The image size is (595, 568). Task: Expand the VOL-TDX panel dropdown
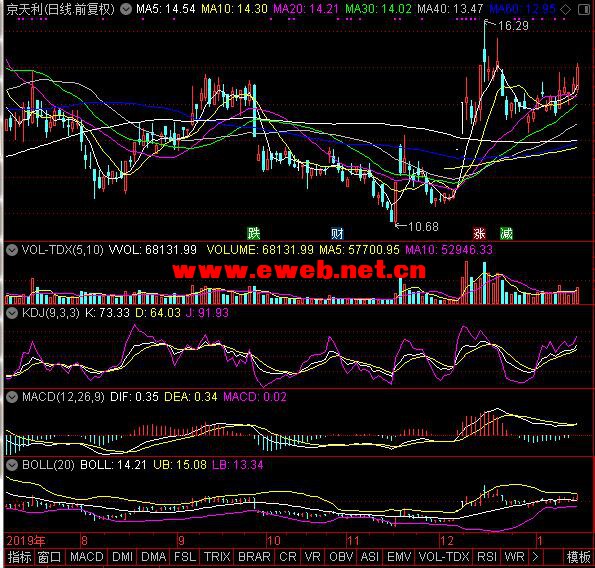(x=12, y=250)
